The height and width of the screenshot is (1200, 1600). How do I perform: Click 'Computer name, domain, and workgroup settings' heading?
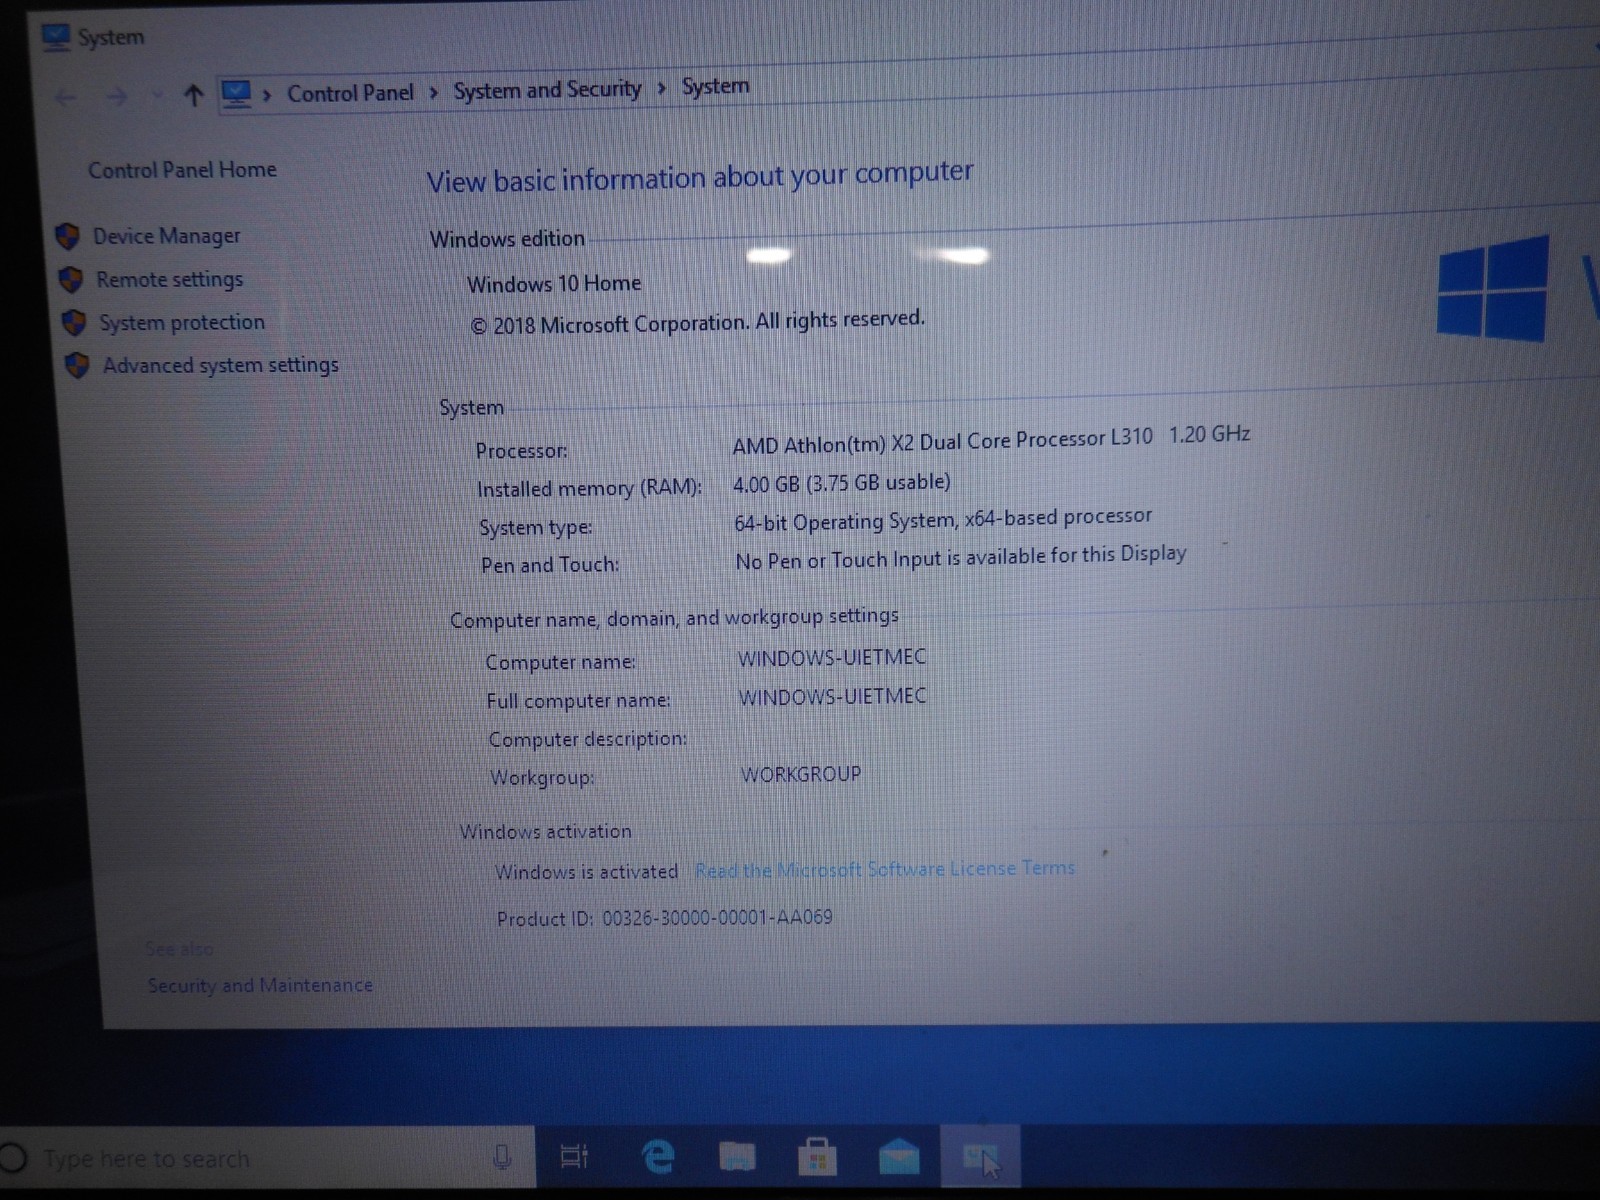click(x=674, y=618)
